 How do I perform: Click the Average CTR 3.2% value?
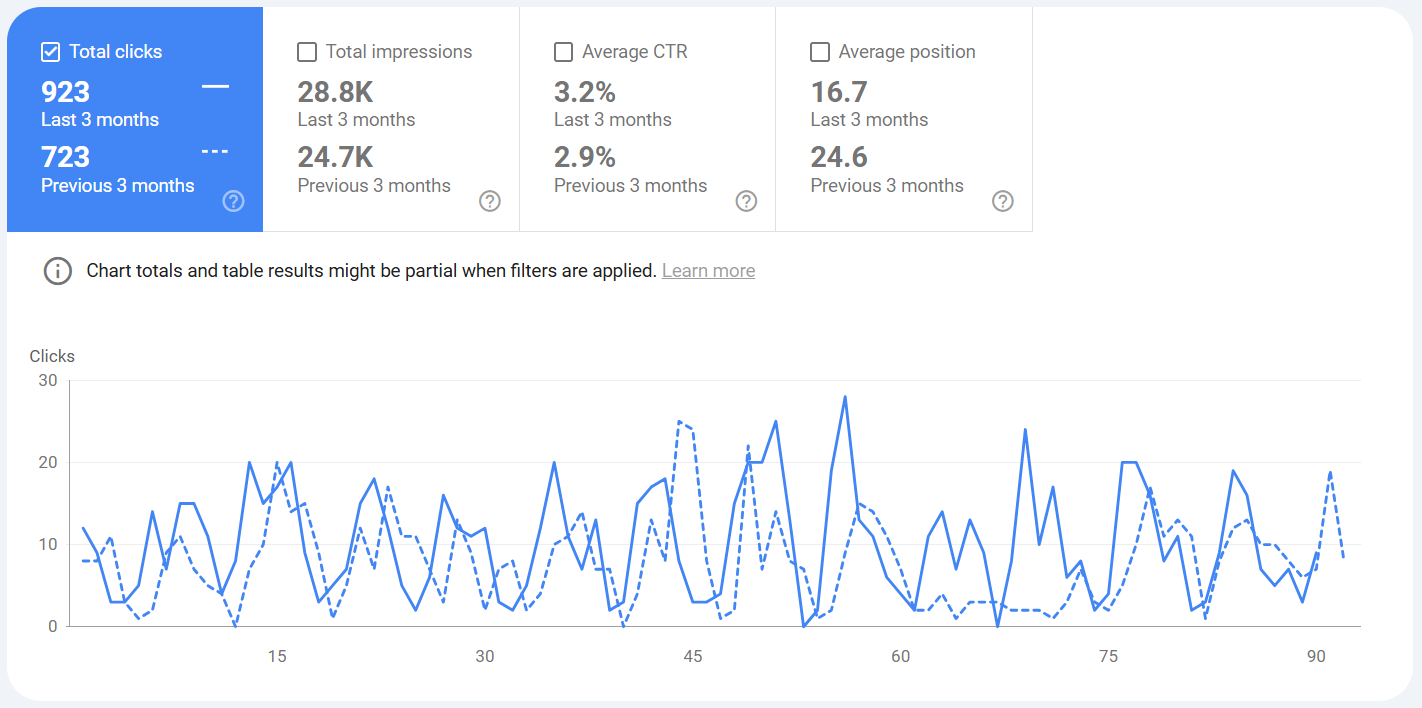point(585,92)
